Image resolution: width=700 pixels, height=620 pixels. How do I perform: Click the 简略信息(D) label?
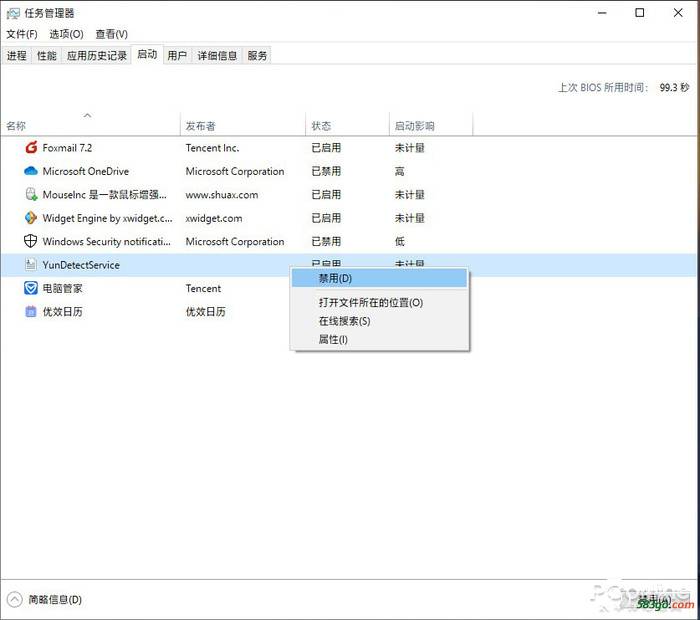coord(55,599)
